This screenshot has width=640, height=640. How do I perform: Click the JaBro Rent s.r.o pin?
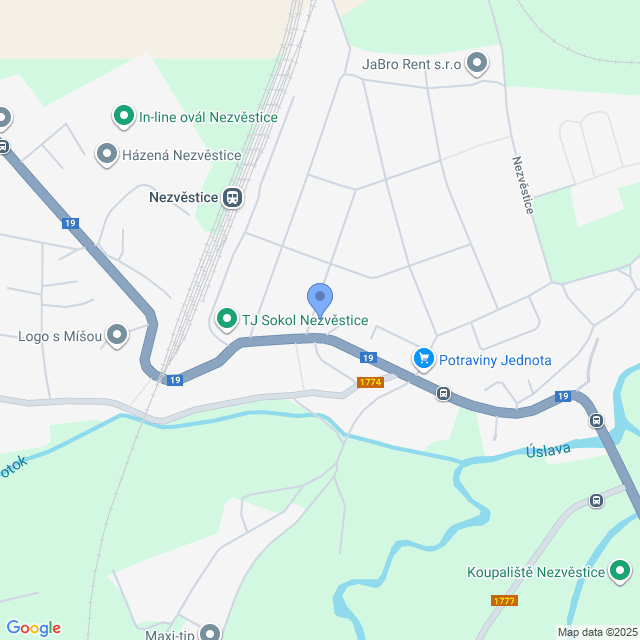pyautogui.click(x=477, y=63)
